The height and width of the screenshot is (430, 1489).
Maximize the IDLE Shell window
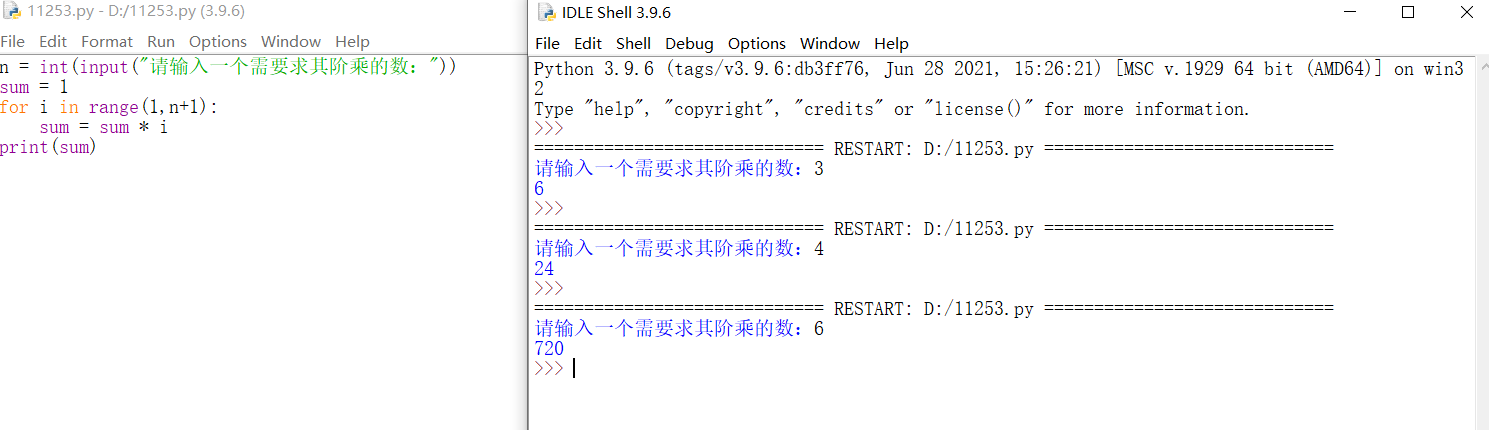pyautogui.click(x=1408, y=12)
